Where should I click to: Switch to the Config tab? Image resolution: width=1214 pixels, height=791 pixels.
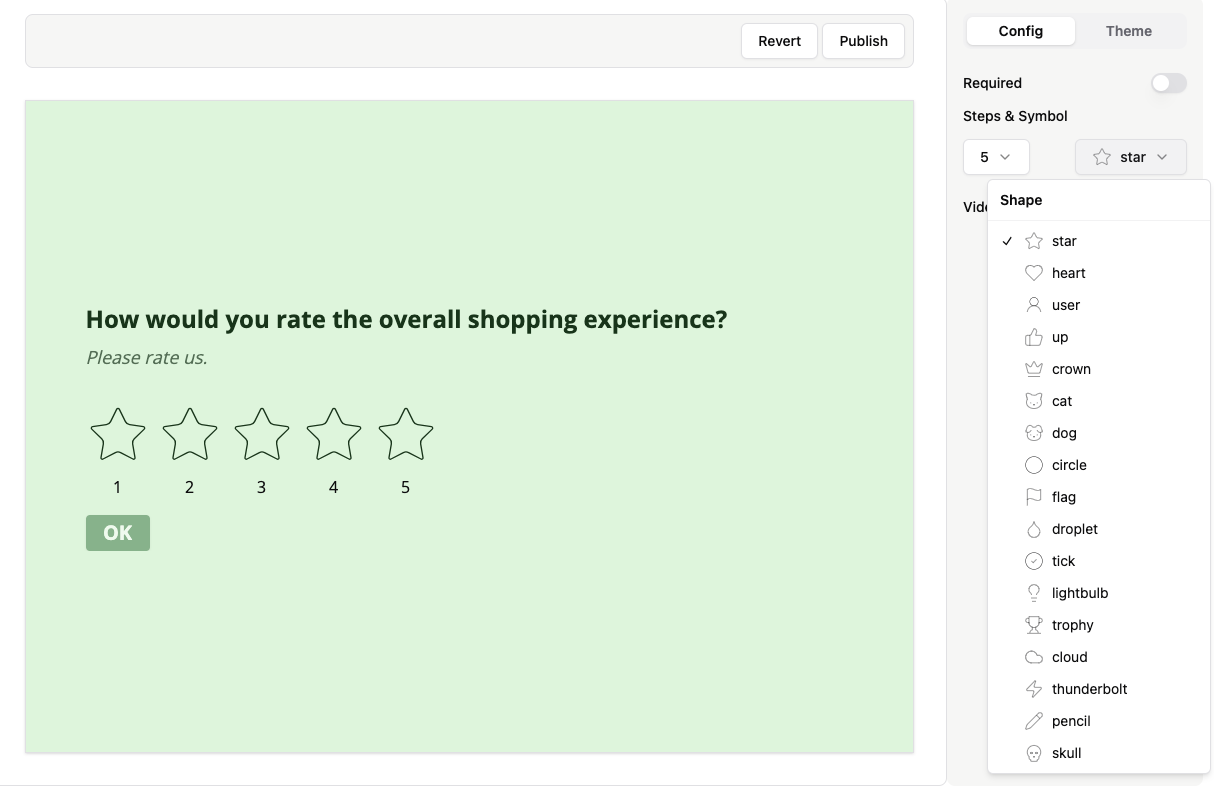click(1020, 31)
